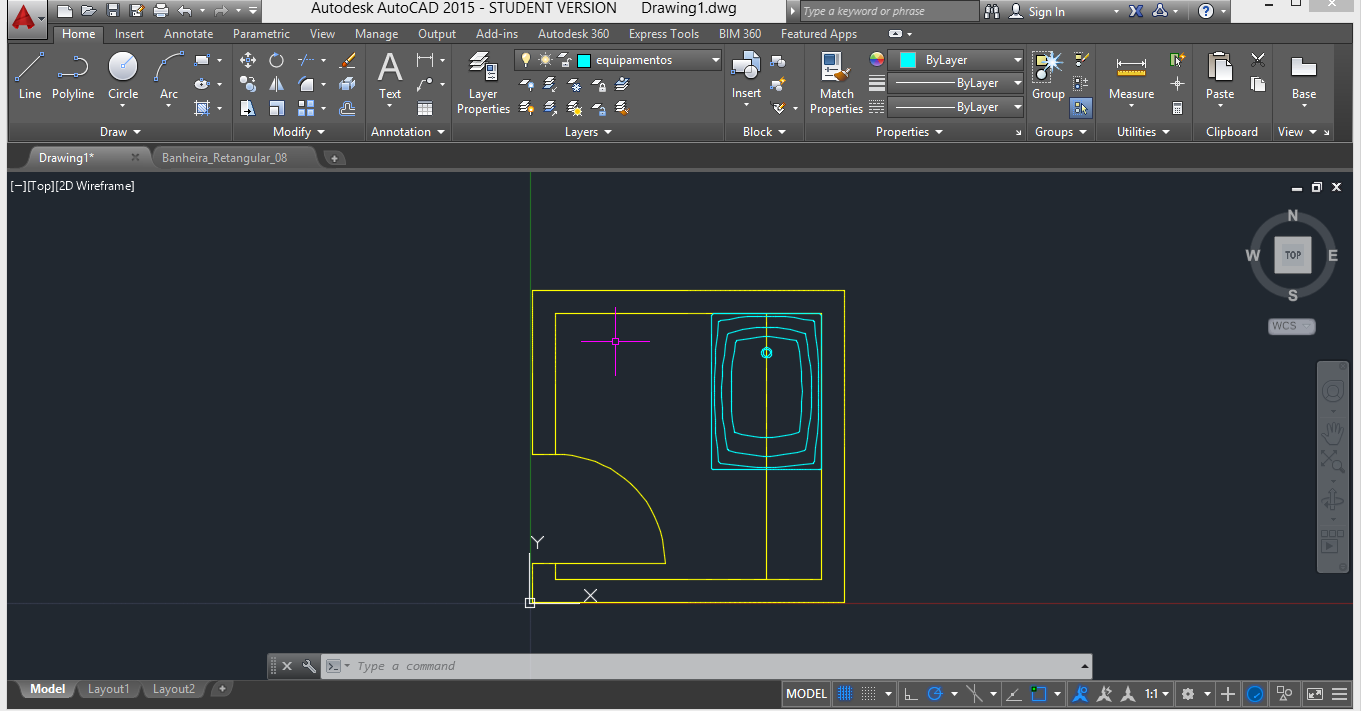Click the Offset tool icon
1361x711 pixels.
point(347,108)
